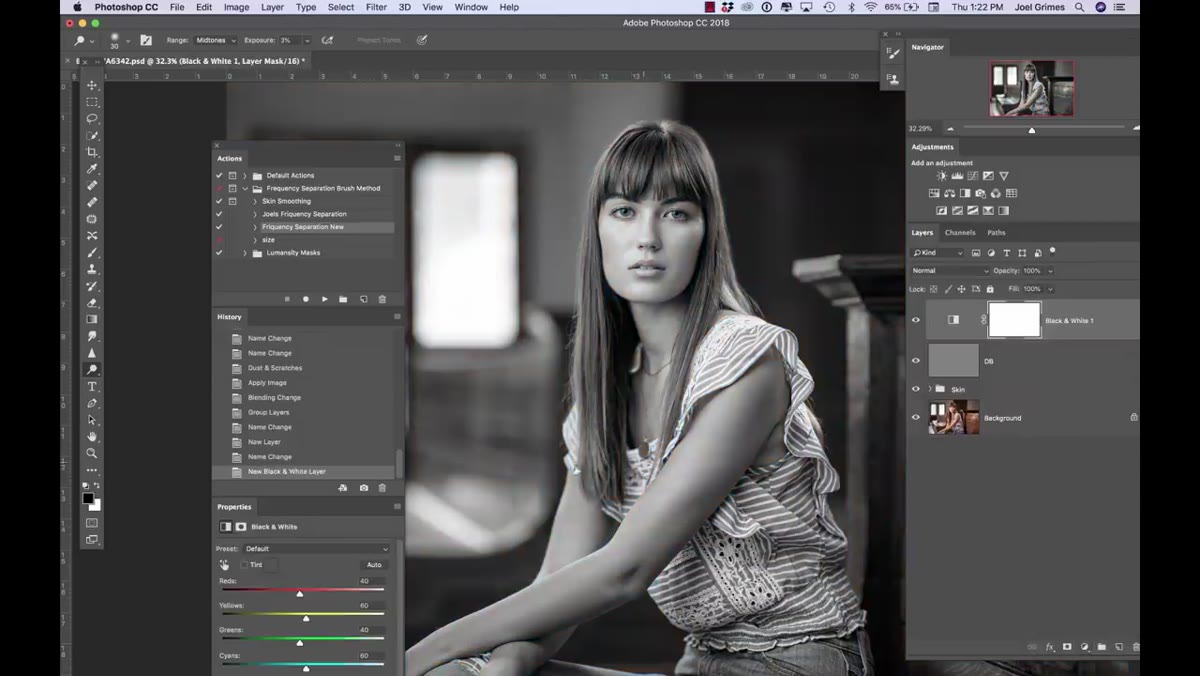Select the Eyedropper tool
The image size is (1200, 676).
pyautogui.click(x=92, y=169)
